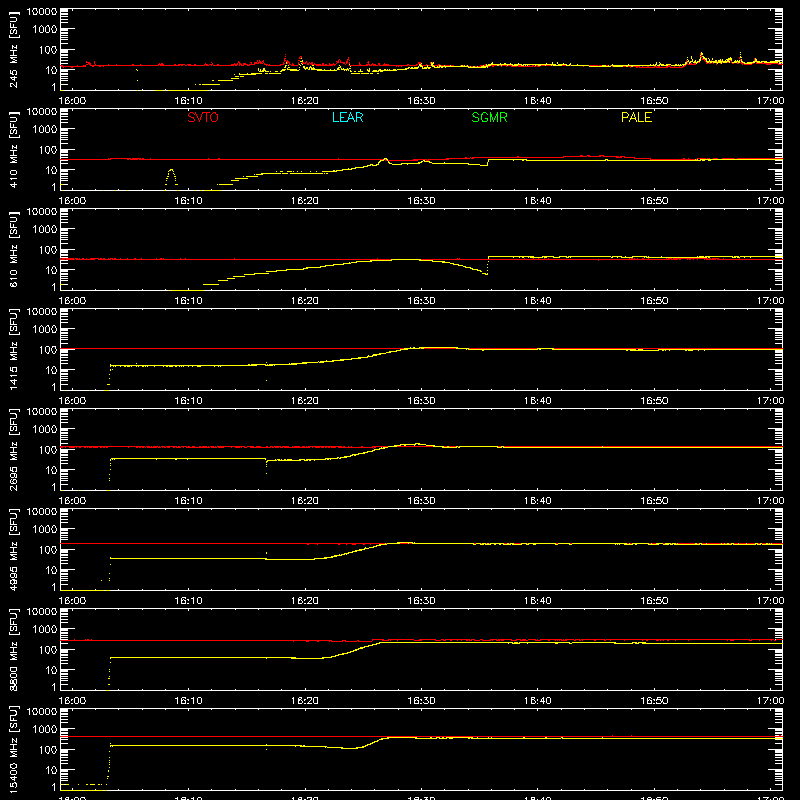This screenshot has width=800, height=800.
Task: Click the 16:10 time label of 245 MHz panel
Action: (188, 101)
